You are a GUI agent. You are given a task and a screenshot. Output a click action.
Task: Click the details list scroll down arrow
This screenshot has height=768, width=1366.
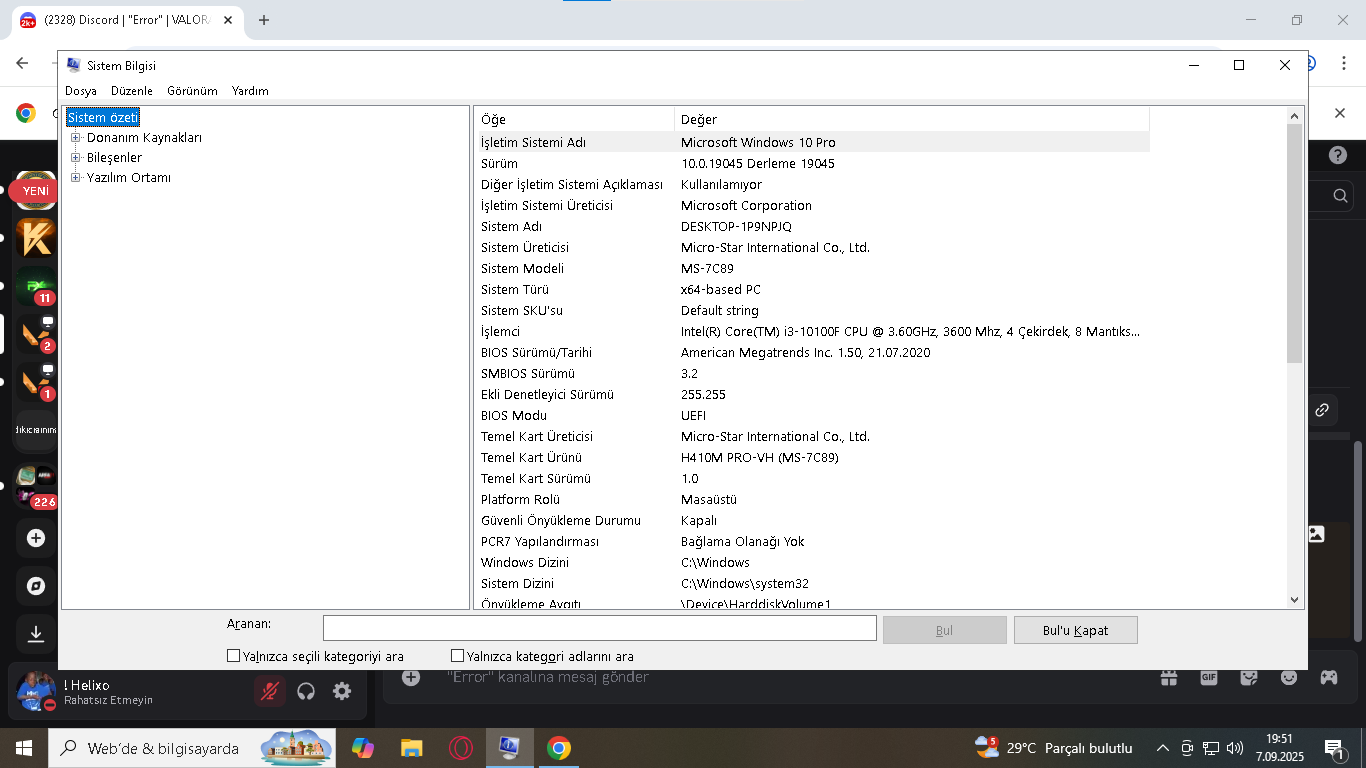pos(1295,600)
